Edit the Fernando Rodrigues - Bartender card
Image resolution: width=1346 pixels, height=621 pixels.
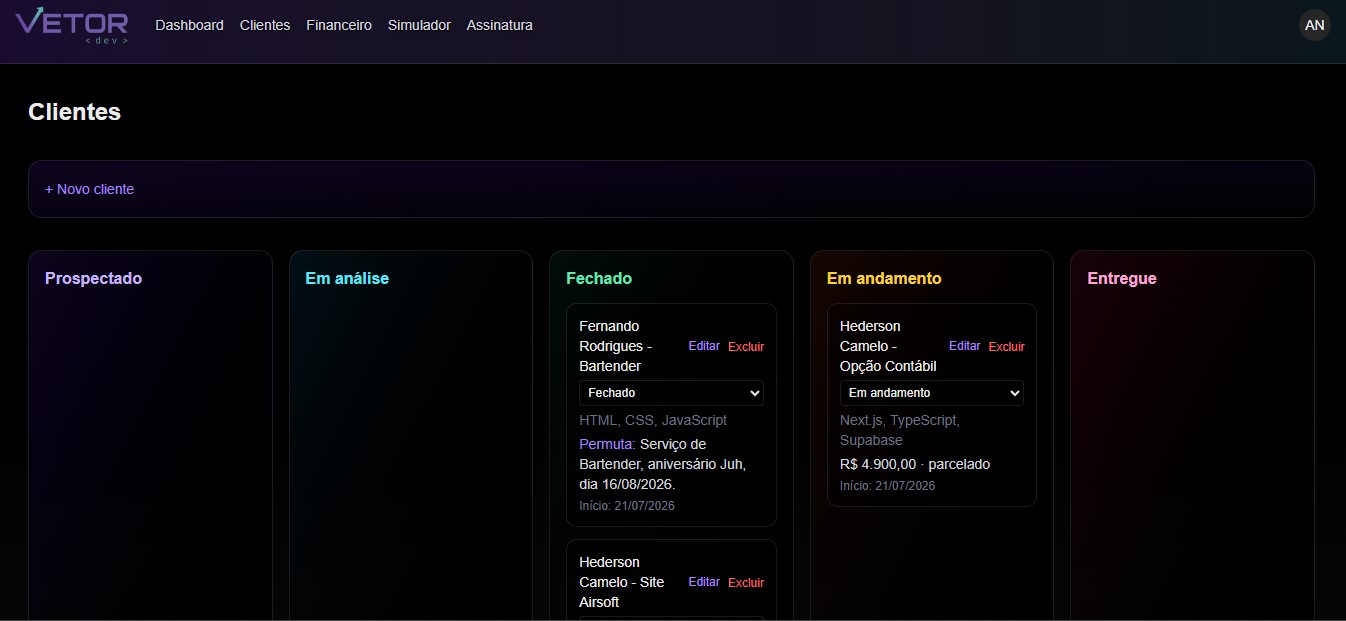click(704, 346)
